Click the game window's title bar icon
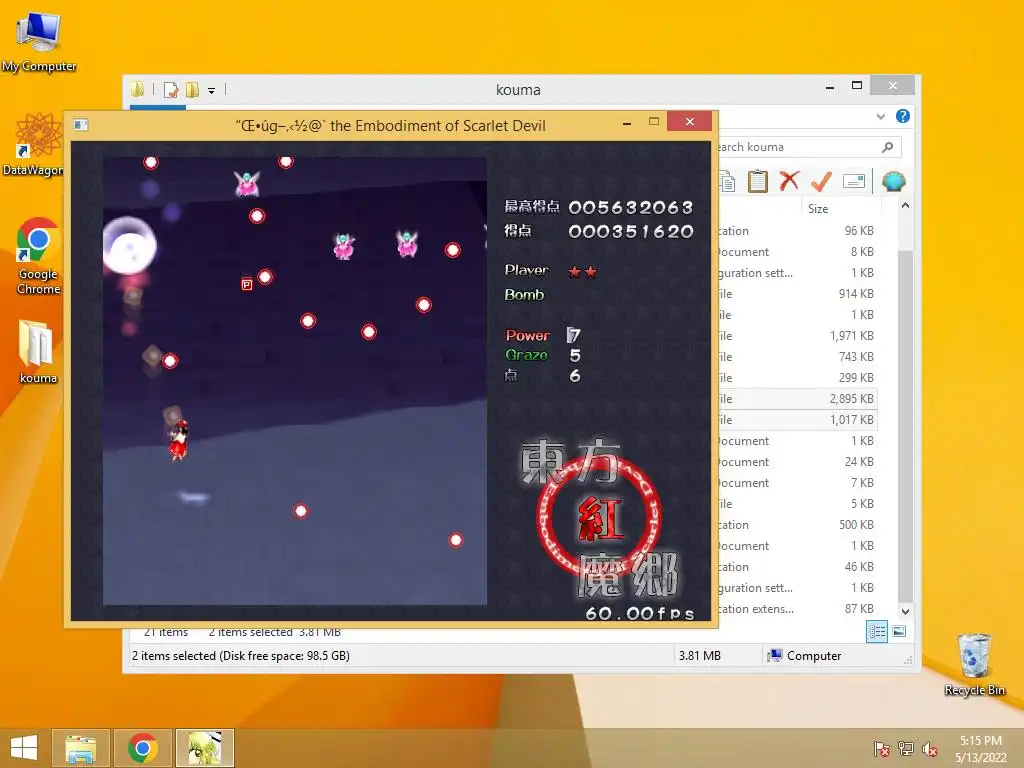The height and width of the screenshot is (768, 1024). [x=81, y=124]
